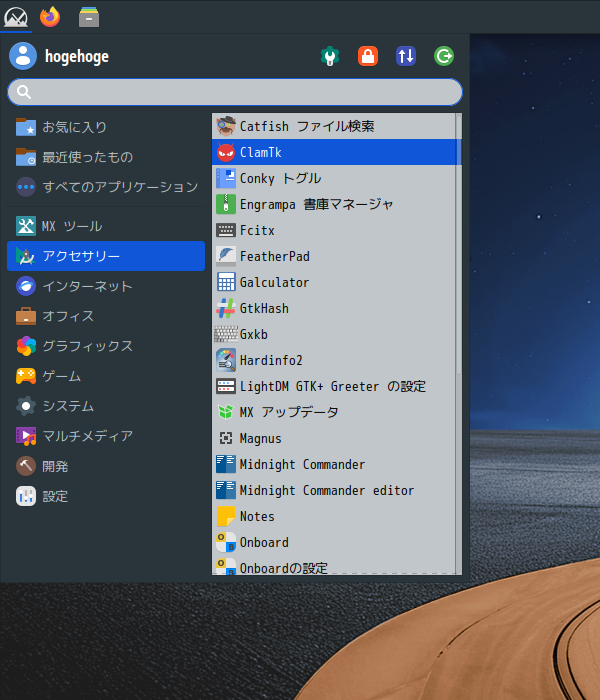This screenshot has height=700, width=600.
Task: Click the Engrampa archive manager icon
Action: [226, 204]
